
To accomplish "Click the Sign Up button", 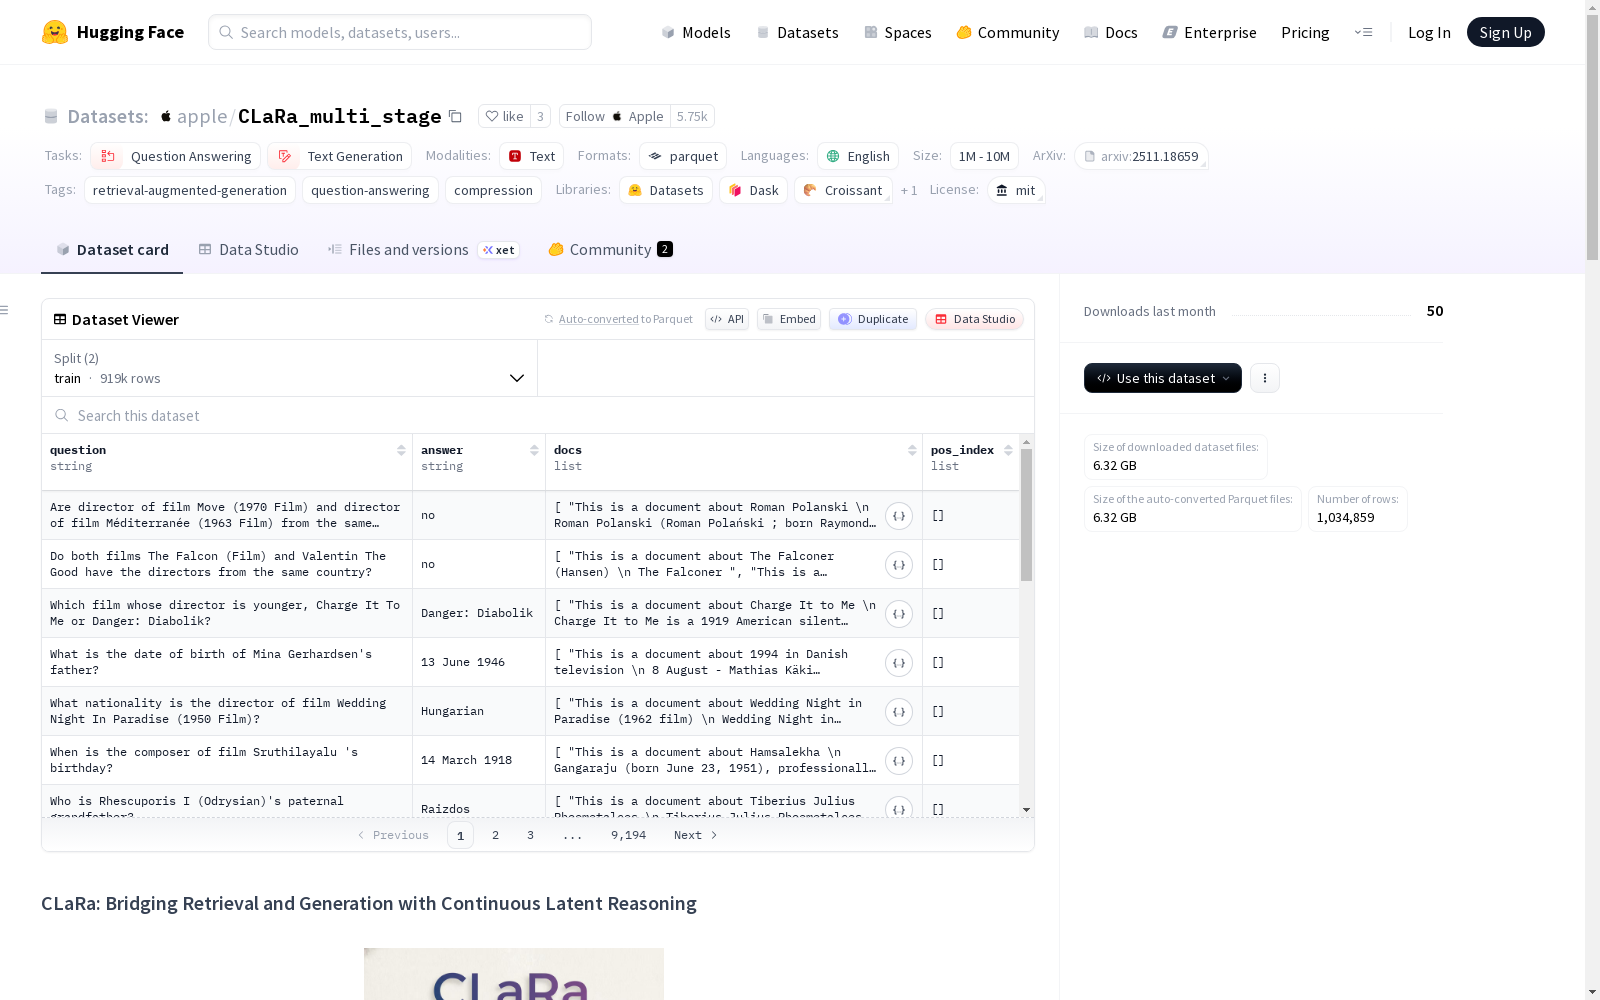I will 1505,32.
